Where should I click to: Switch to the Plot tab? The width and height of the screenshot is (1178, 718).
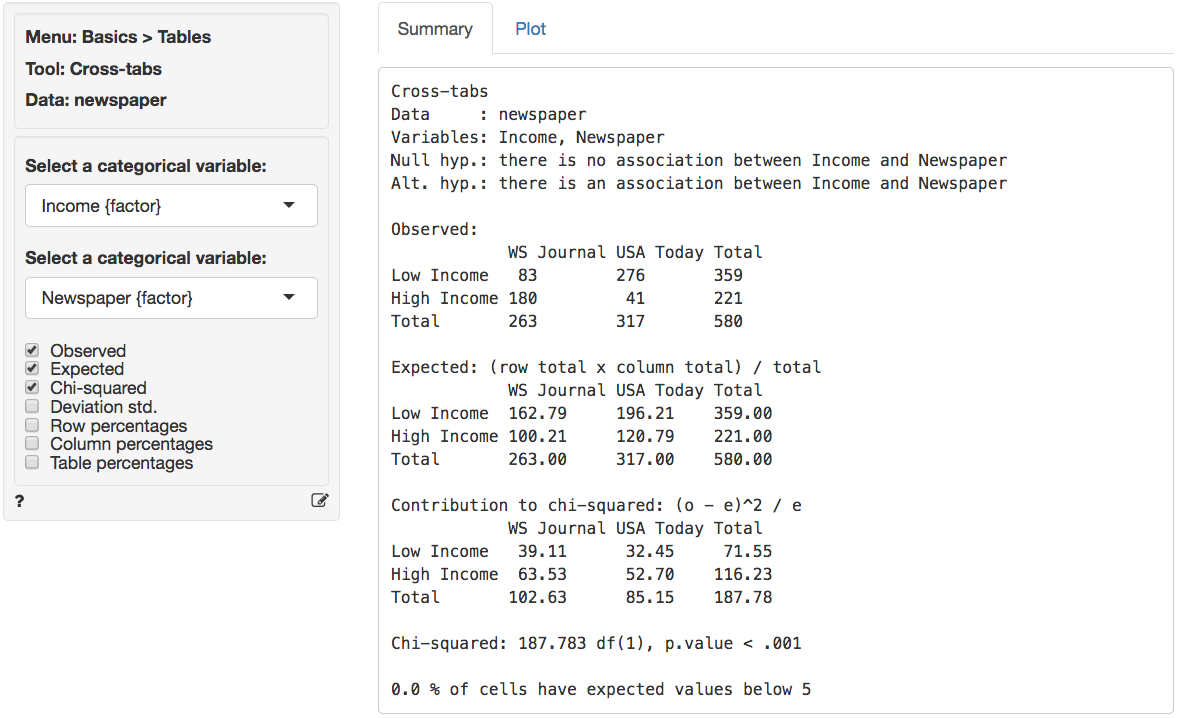[x=530, y=29]
